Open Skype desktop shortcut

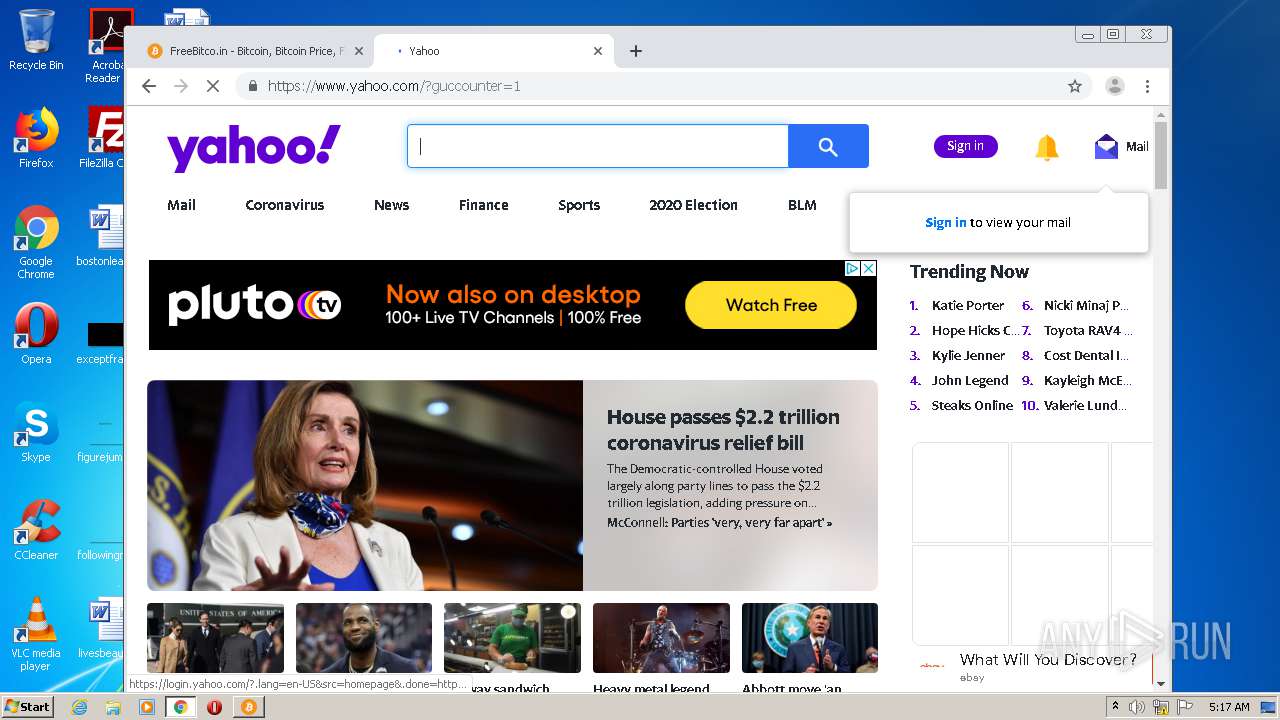pos(36,431)
